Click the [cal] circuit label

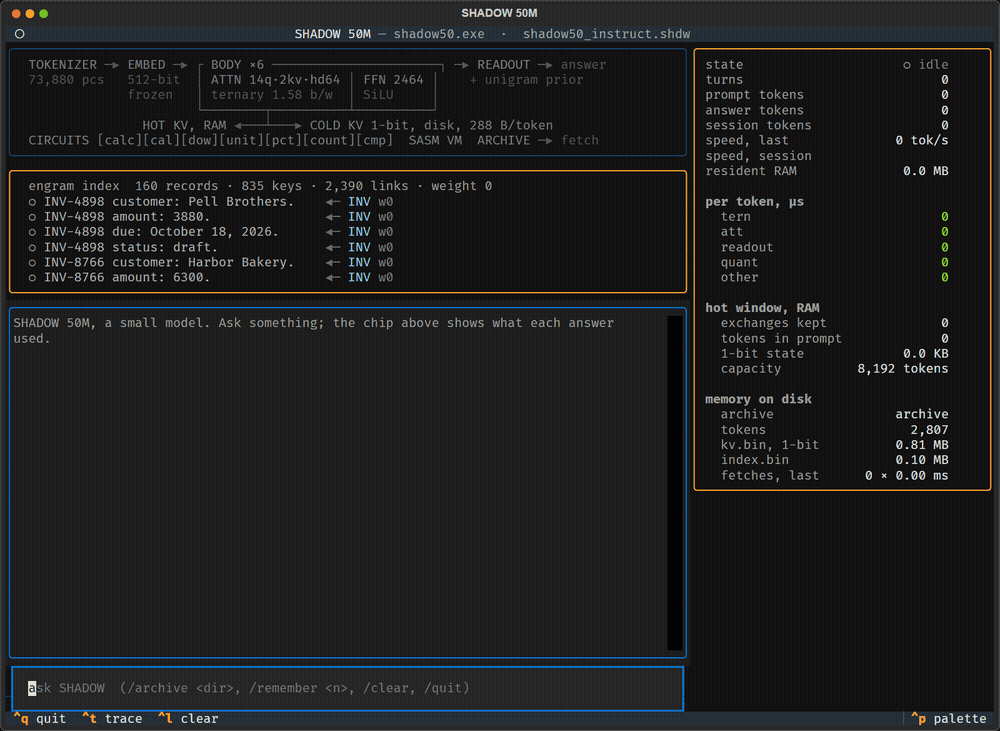(161, 140)
